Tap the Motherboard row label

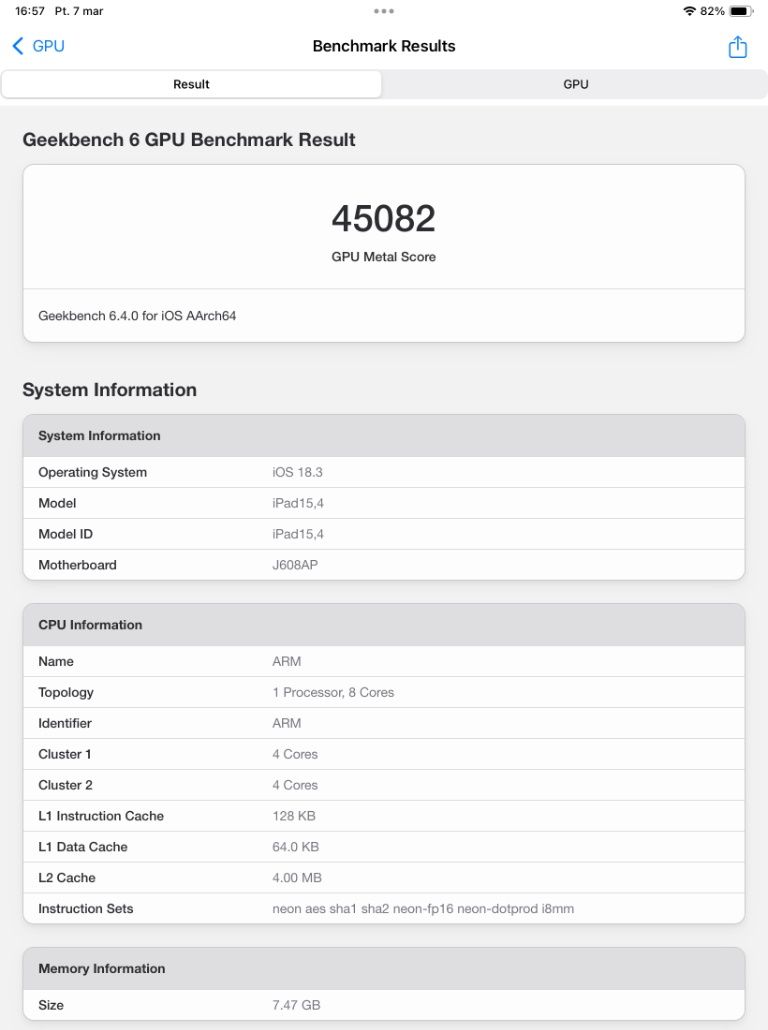78,565
